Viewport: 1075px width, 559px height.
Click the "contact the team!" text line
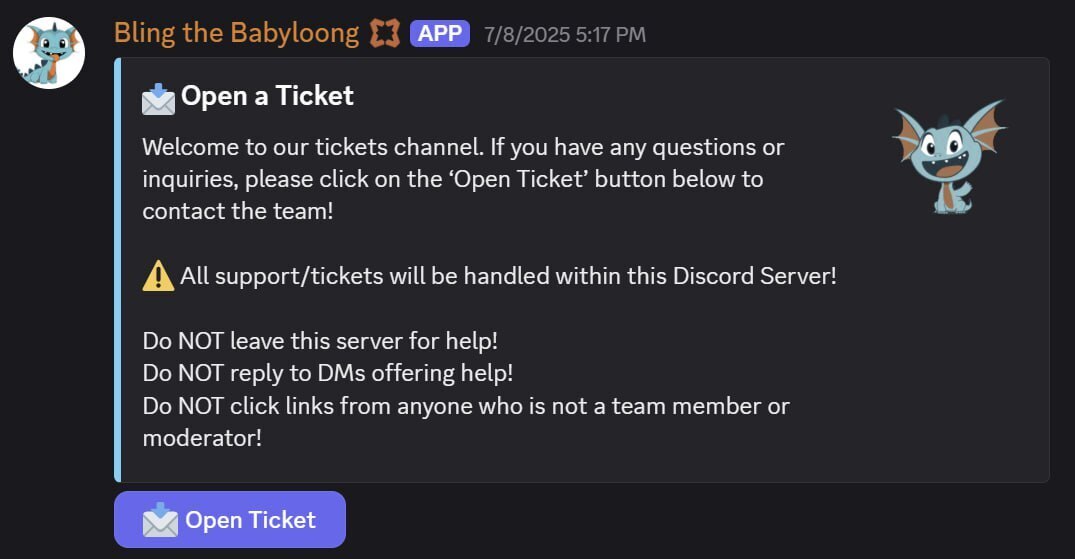click(x=237, y=212)
